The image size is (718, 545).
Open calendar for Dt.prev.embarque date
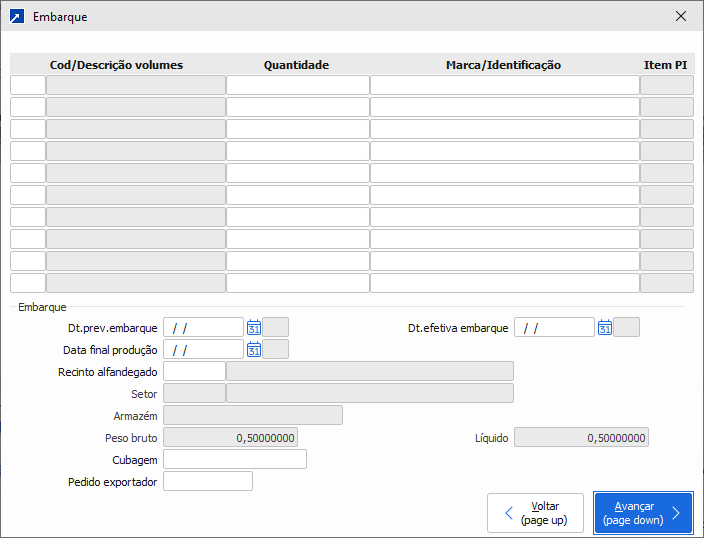(254, 328)
